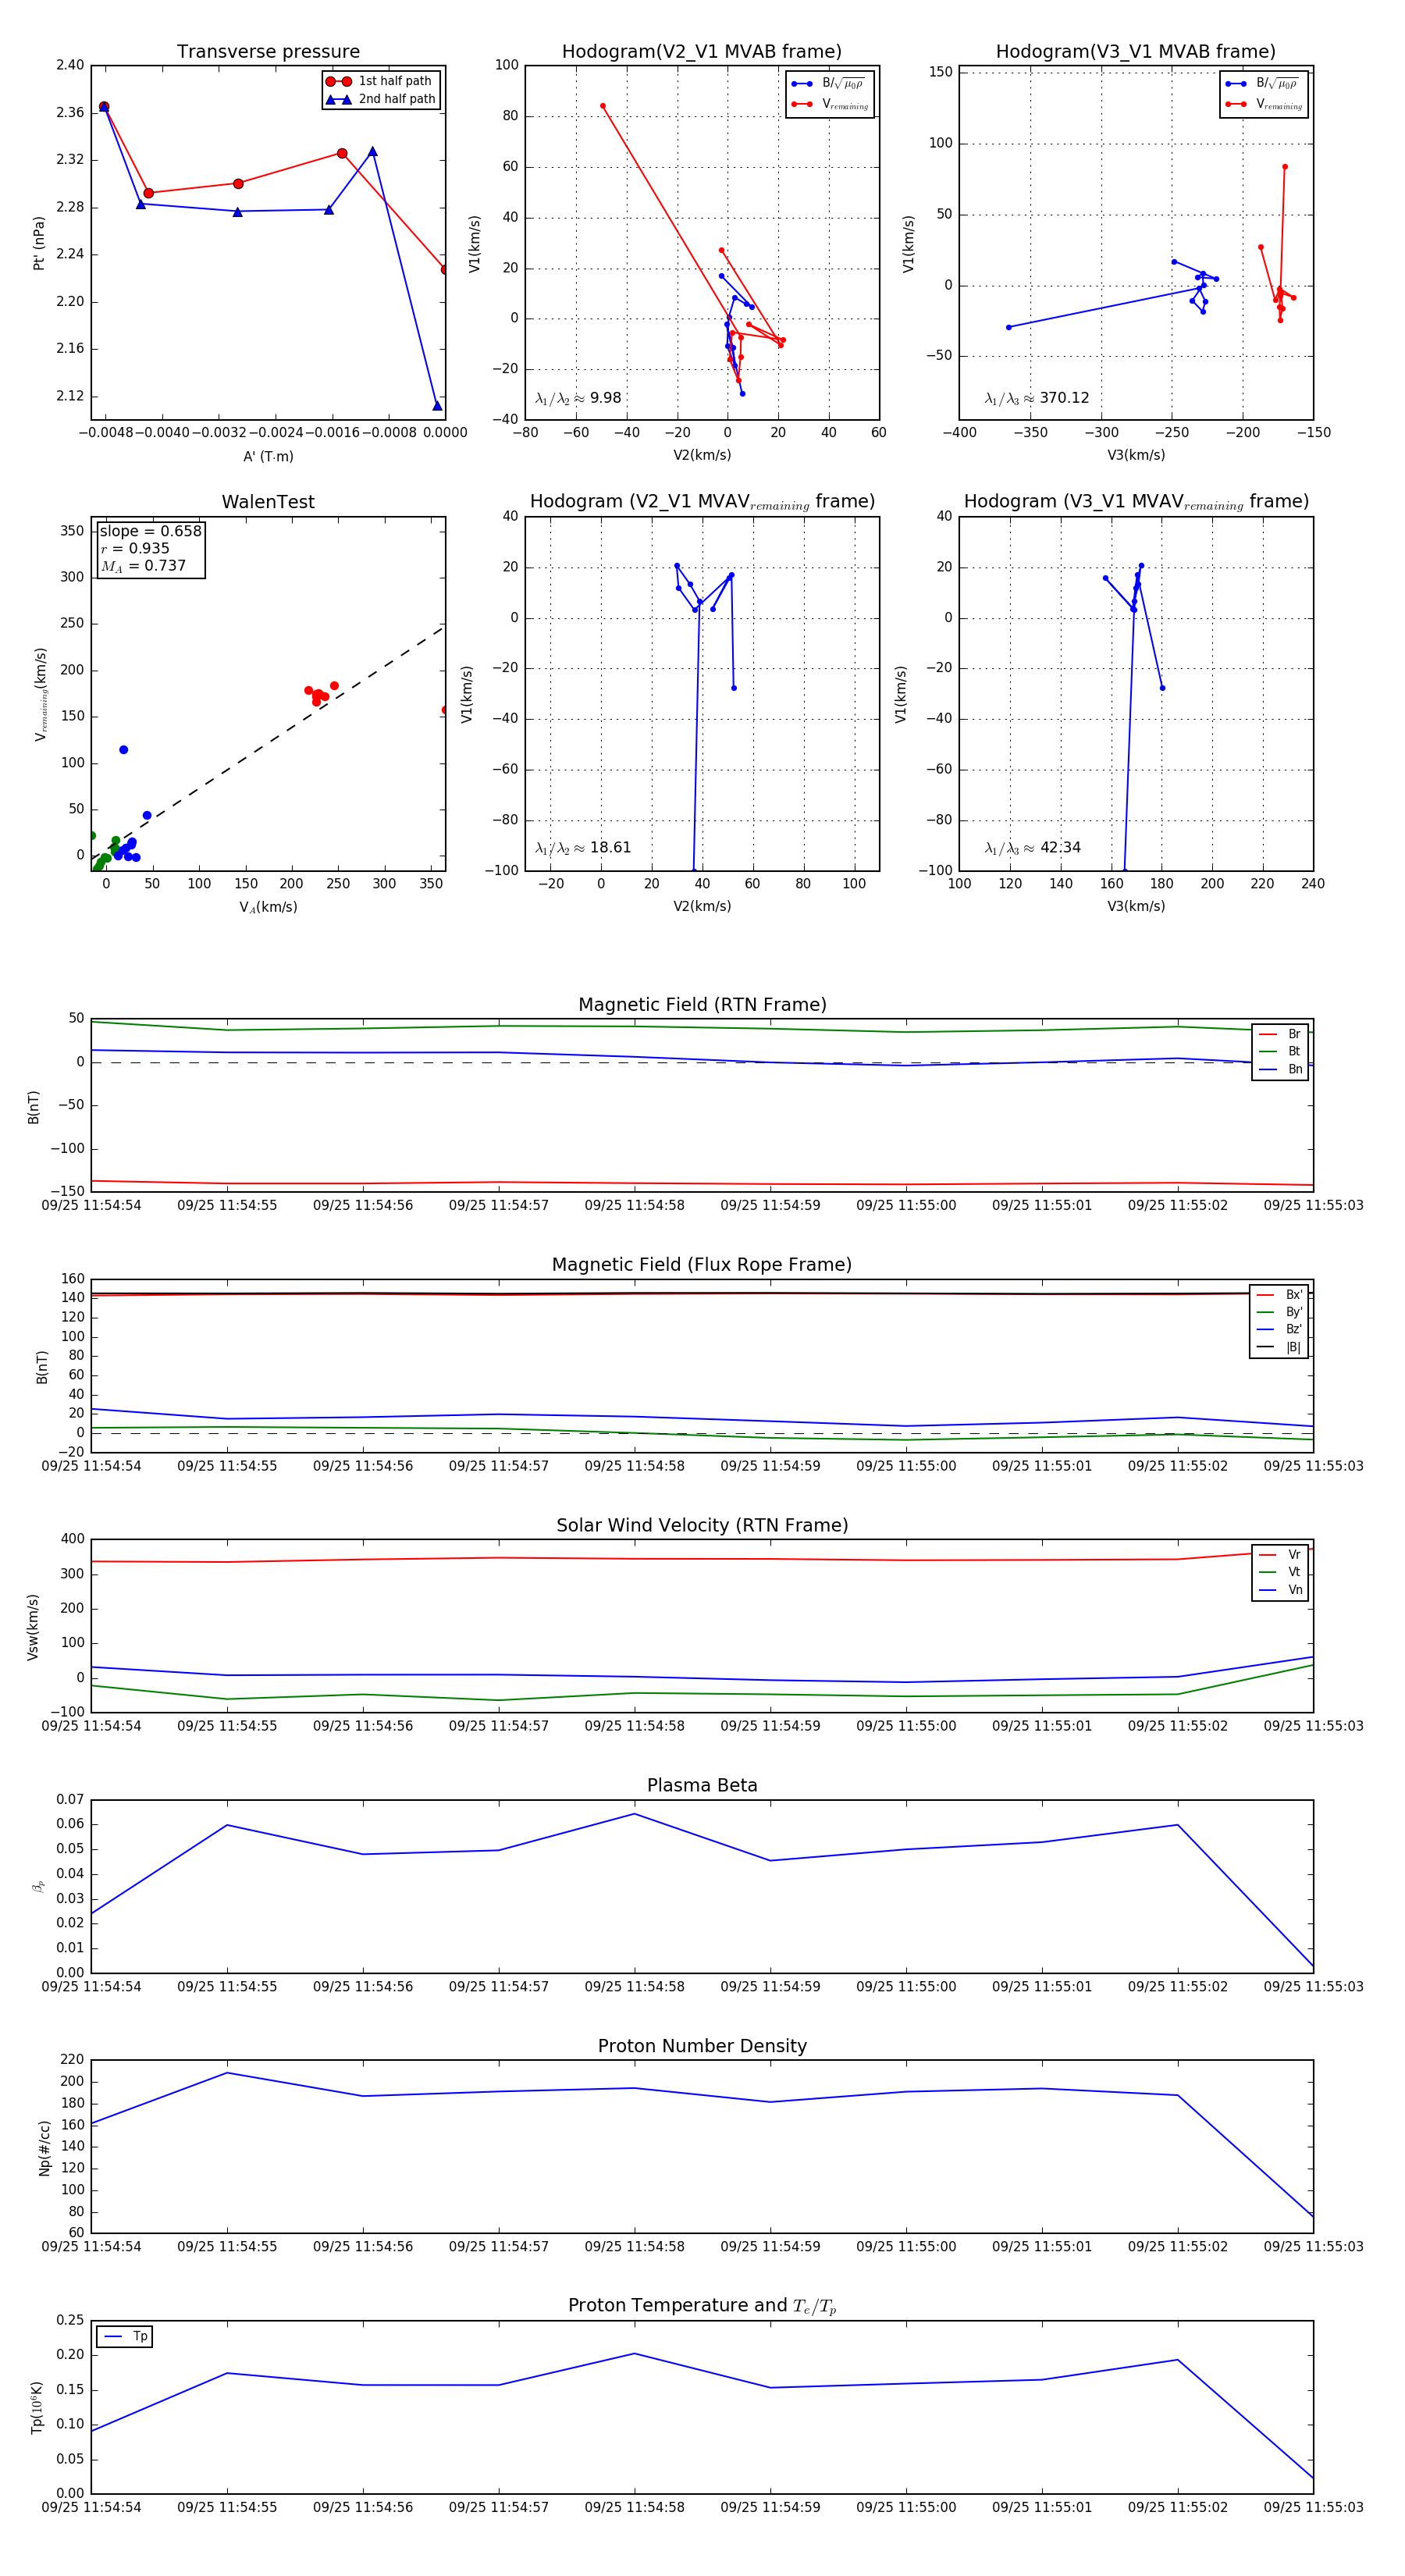
Task: Click the B/sqrt(μ0ρ) legend marker in V2_V1 MVAB hodogram
Action: pos(801,84)
